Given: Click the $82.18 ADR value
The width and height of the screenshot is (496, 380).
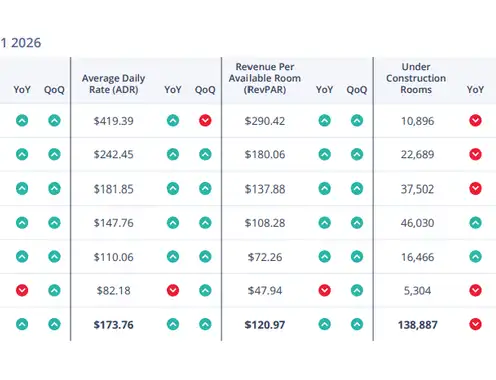Looking at the screenshot, I should pyautogui.click(x=113, y=291).
